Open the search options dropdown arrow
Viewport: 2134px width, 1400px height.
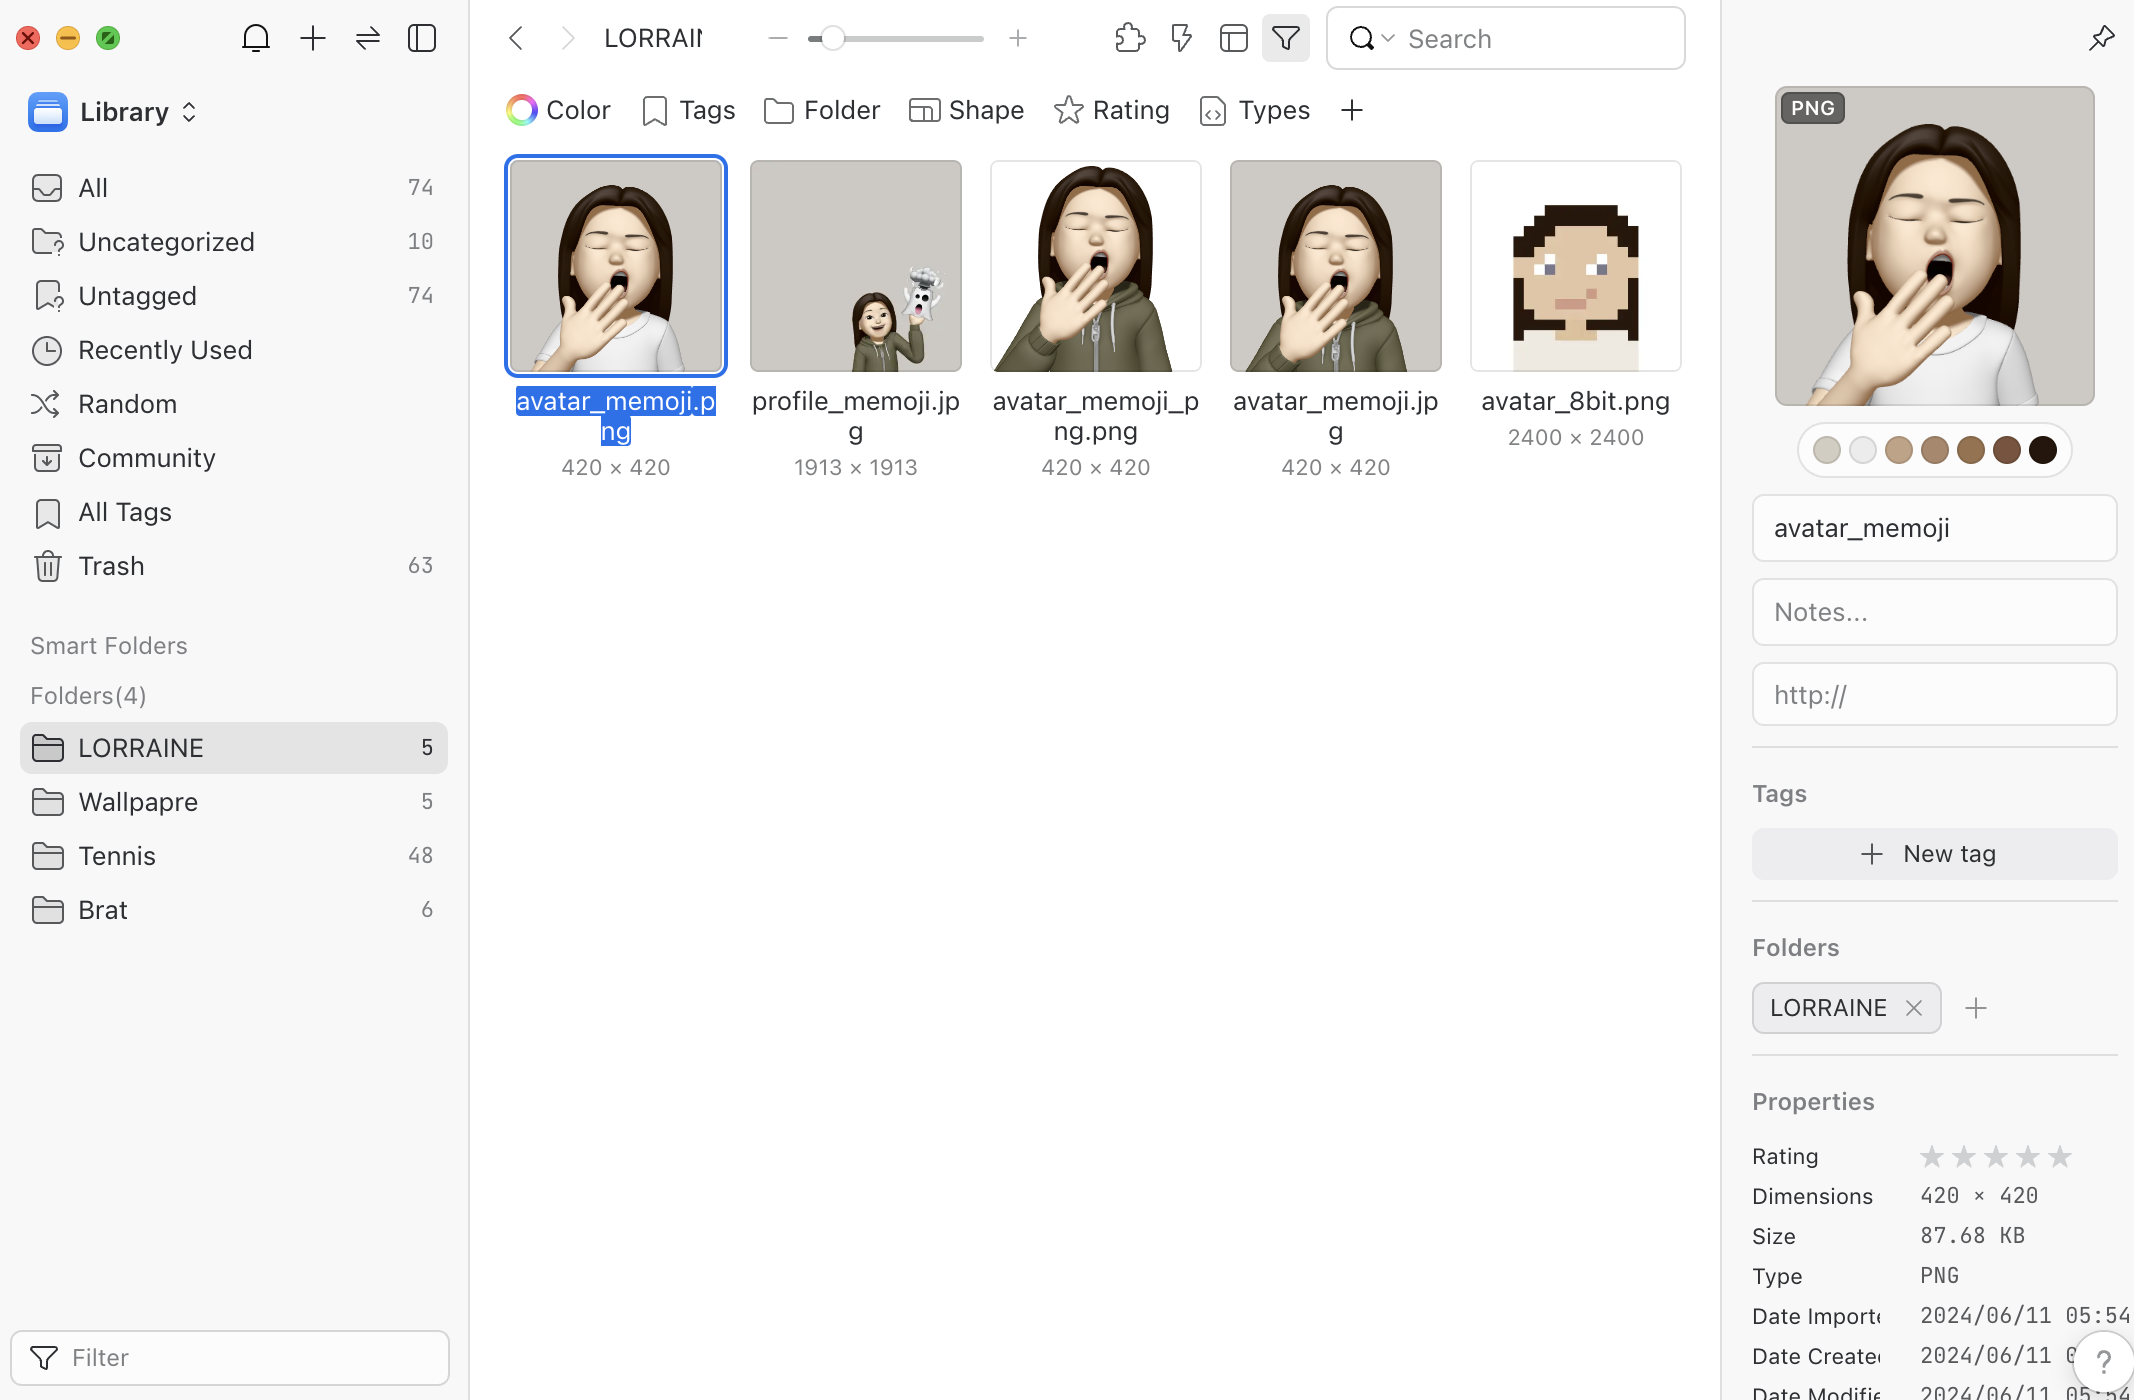click(1388, 38)
